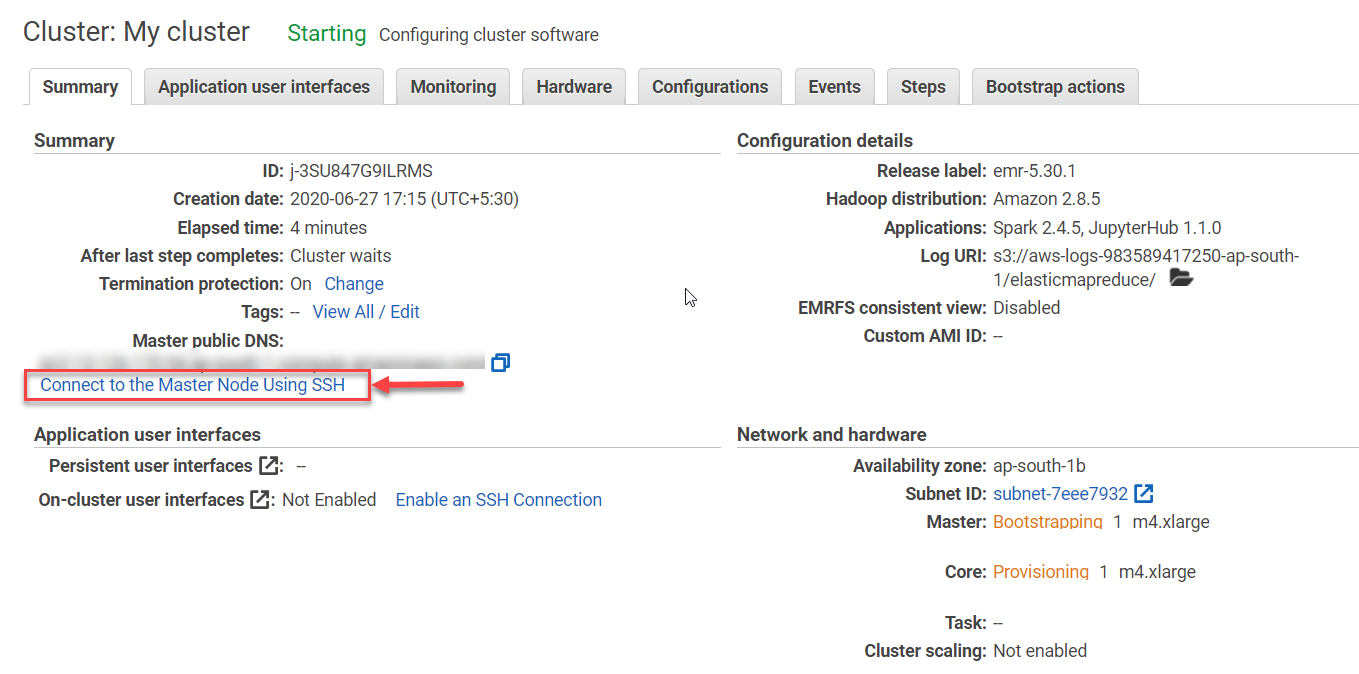Go to the Monitoring tab
The height and width of the screenshot is (674, 1359).
(x=453, y=87)
